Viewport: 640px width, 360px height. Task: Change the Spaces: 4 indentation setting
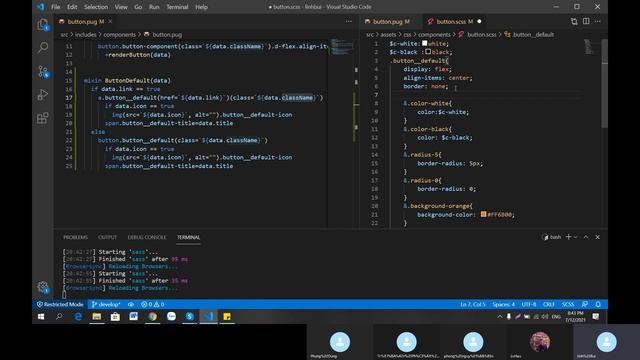click(x=503, y=304)
